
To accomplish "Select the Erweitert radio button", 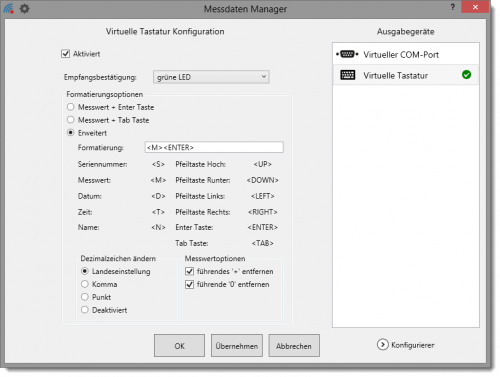I will tap(70, 133).
